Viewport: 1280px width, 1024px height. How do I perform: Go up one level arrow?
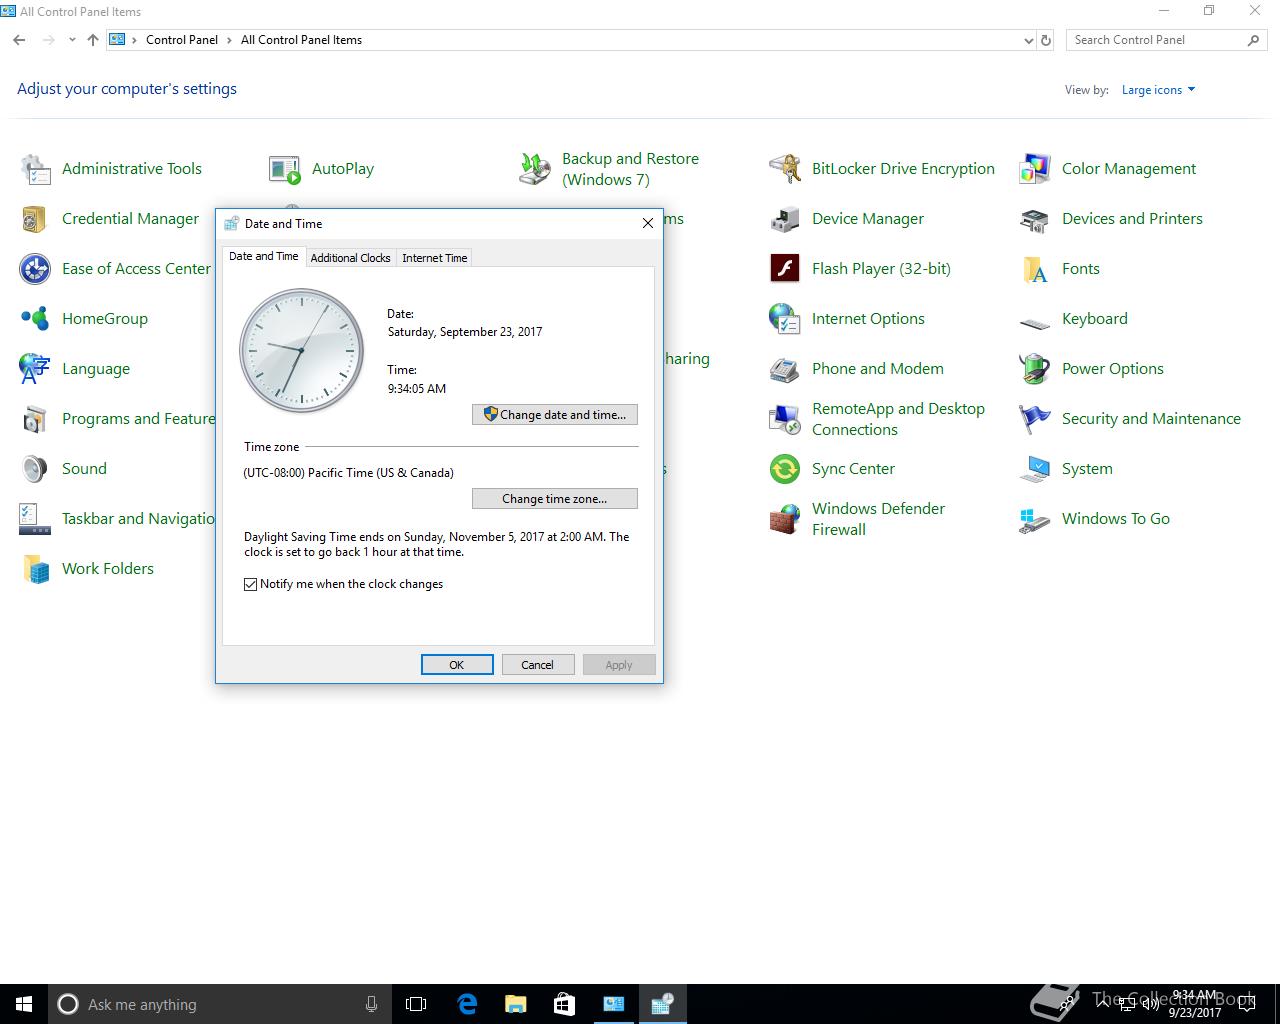93,40
